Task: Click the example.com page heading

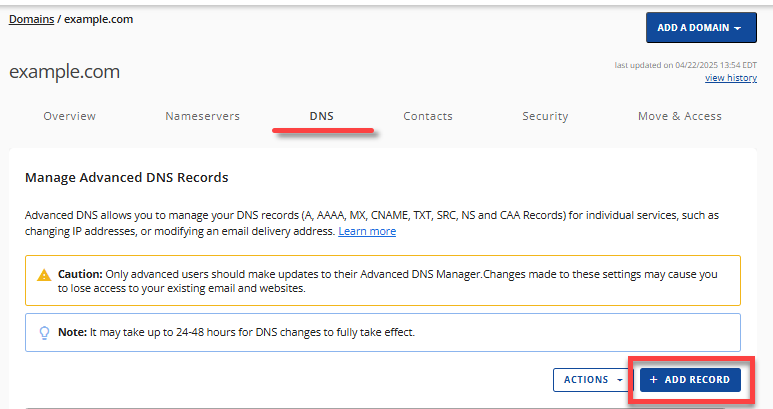Action: tap(65, 72)
